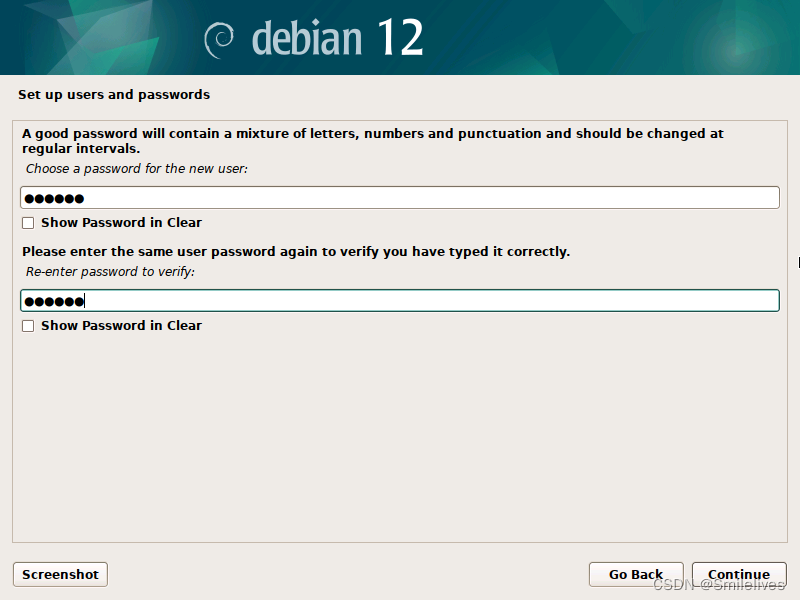Click the upper Show Password in Clear label
The width and height of the screenshot is (800, 600).
(x=121, y=222)
